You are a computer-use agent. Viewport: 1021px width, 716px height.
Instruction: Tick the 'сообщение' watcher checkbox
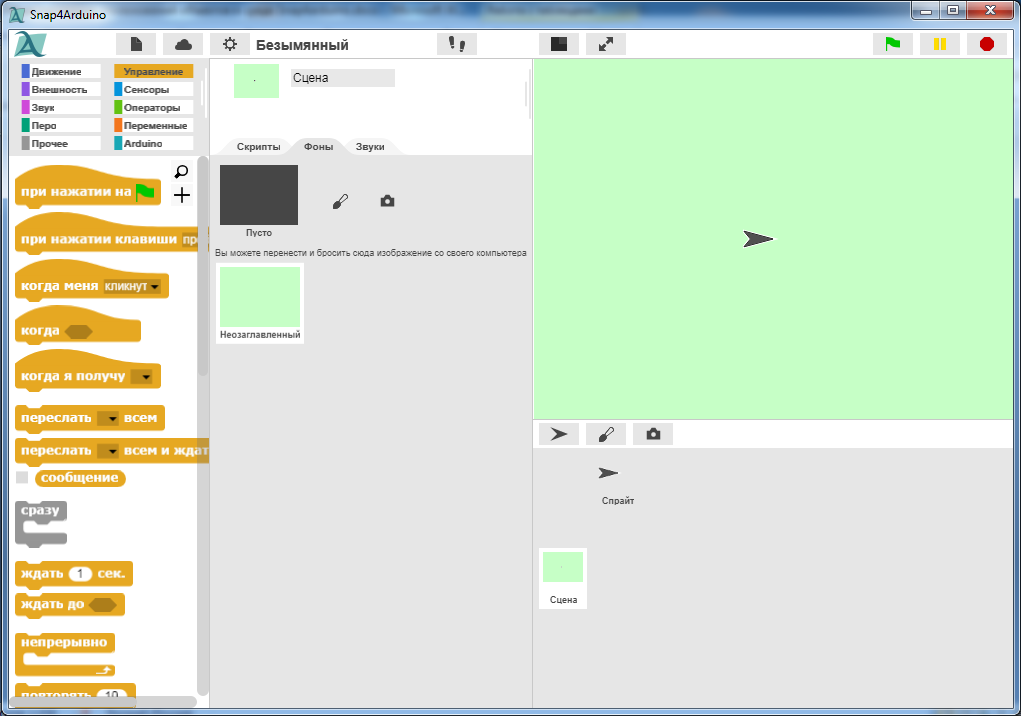(22, 478)
